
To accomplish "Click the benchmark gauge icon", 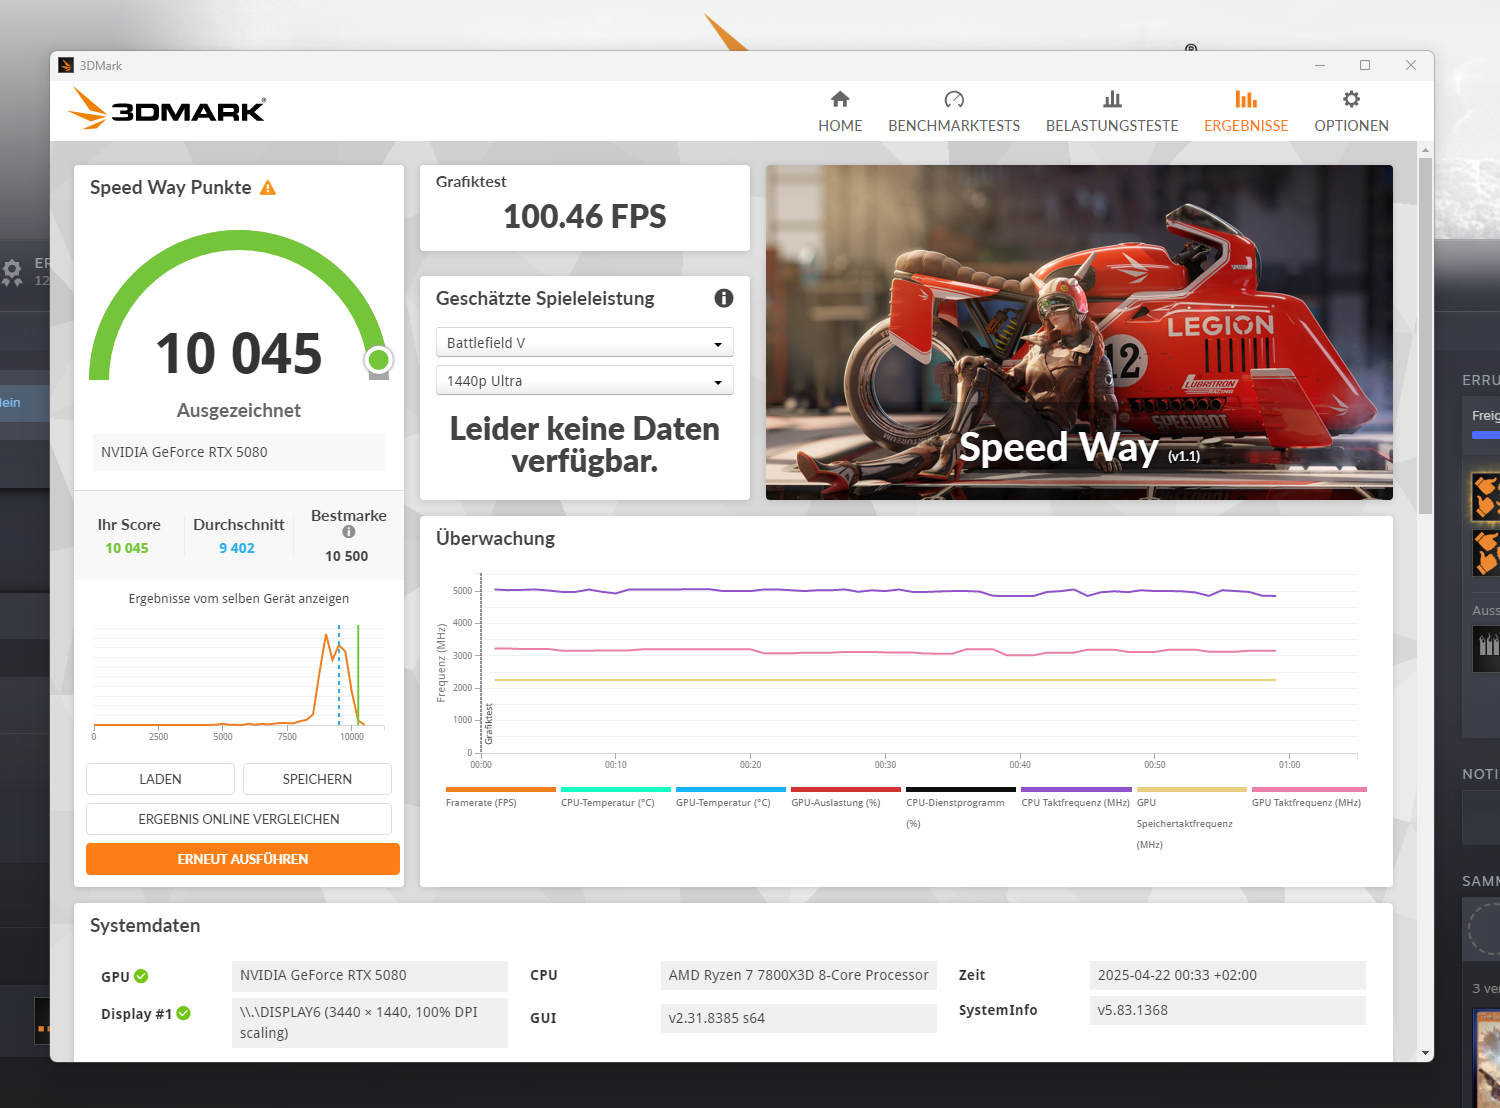I will click(954, 99).
